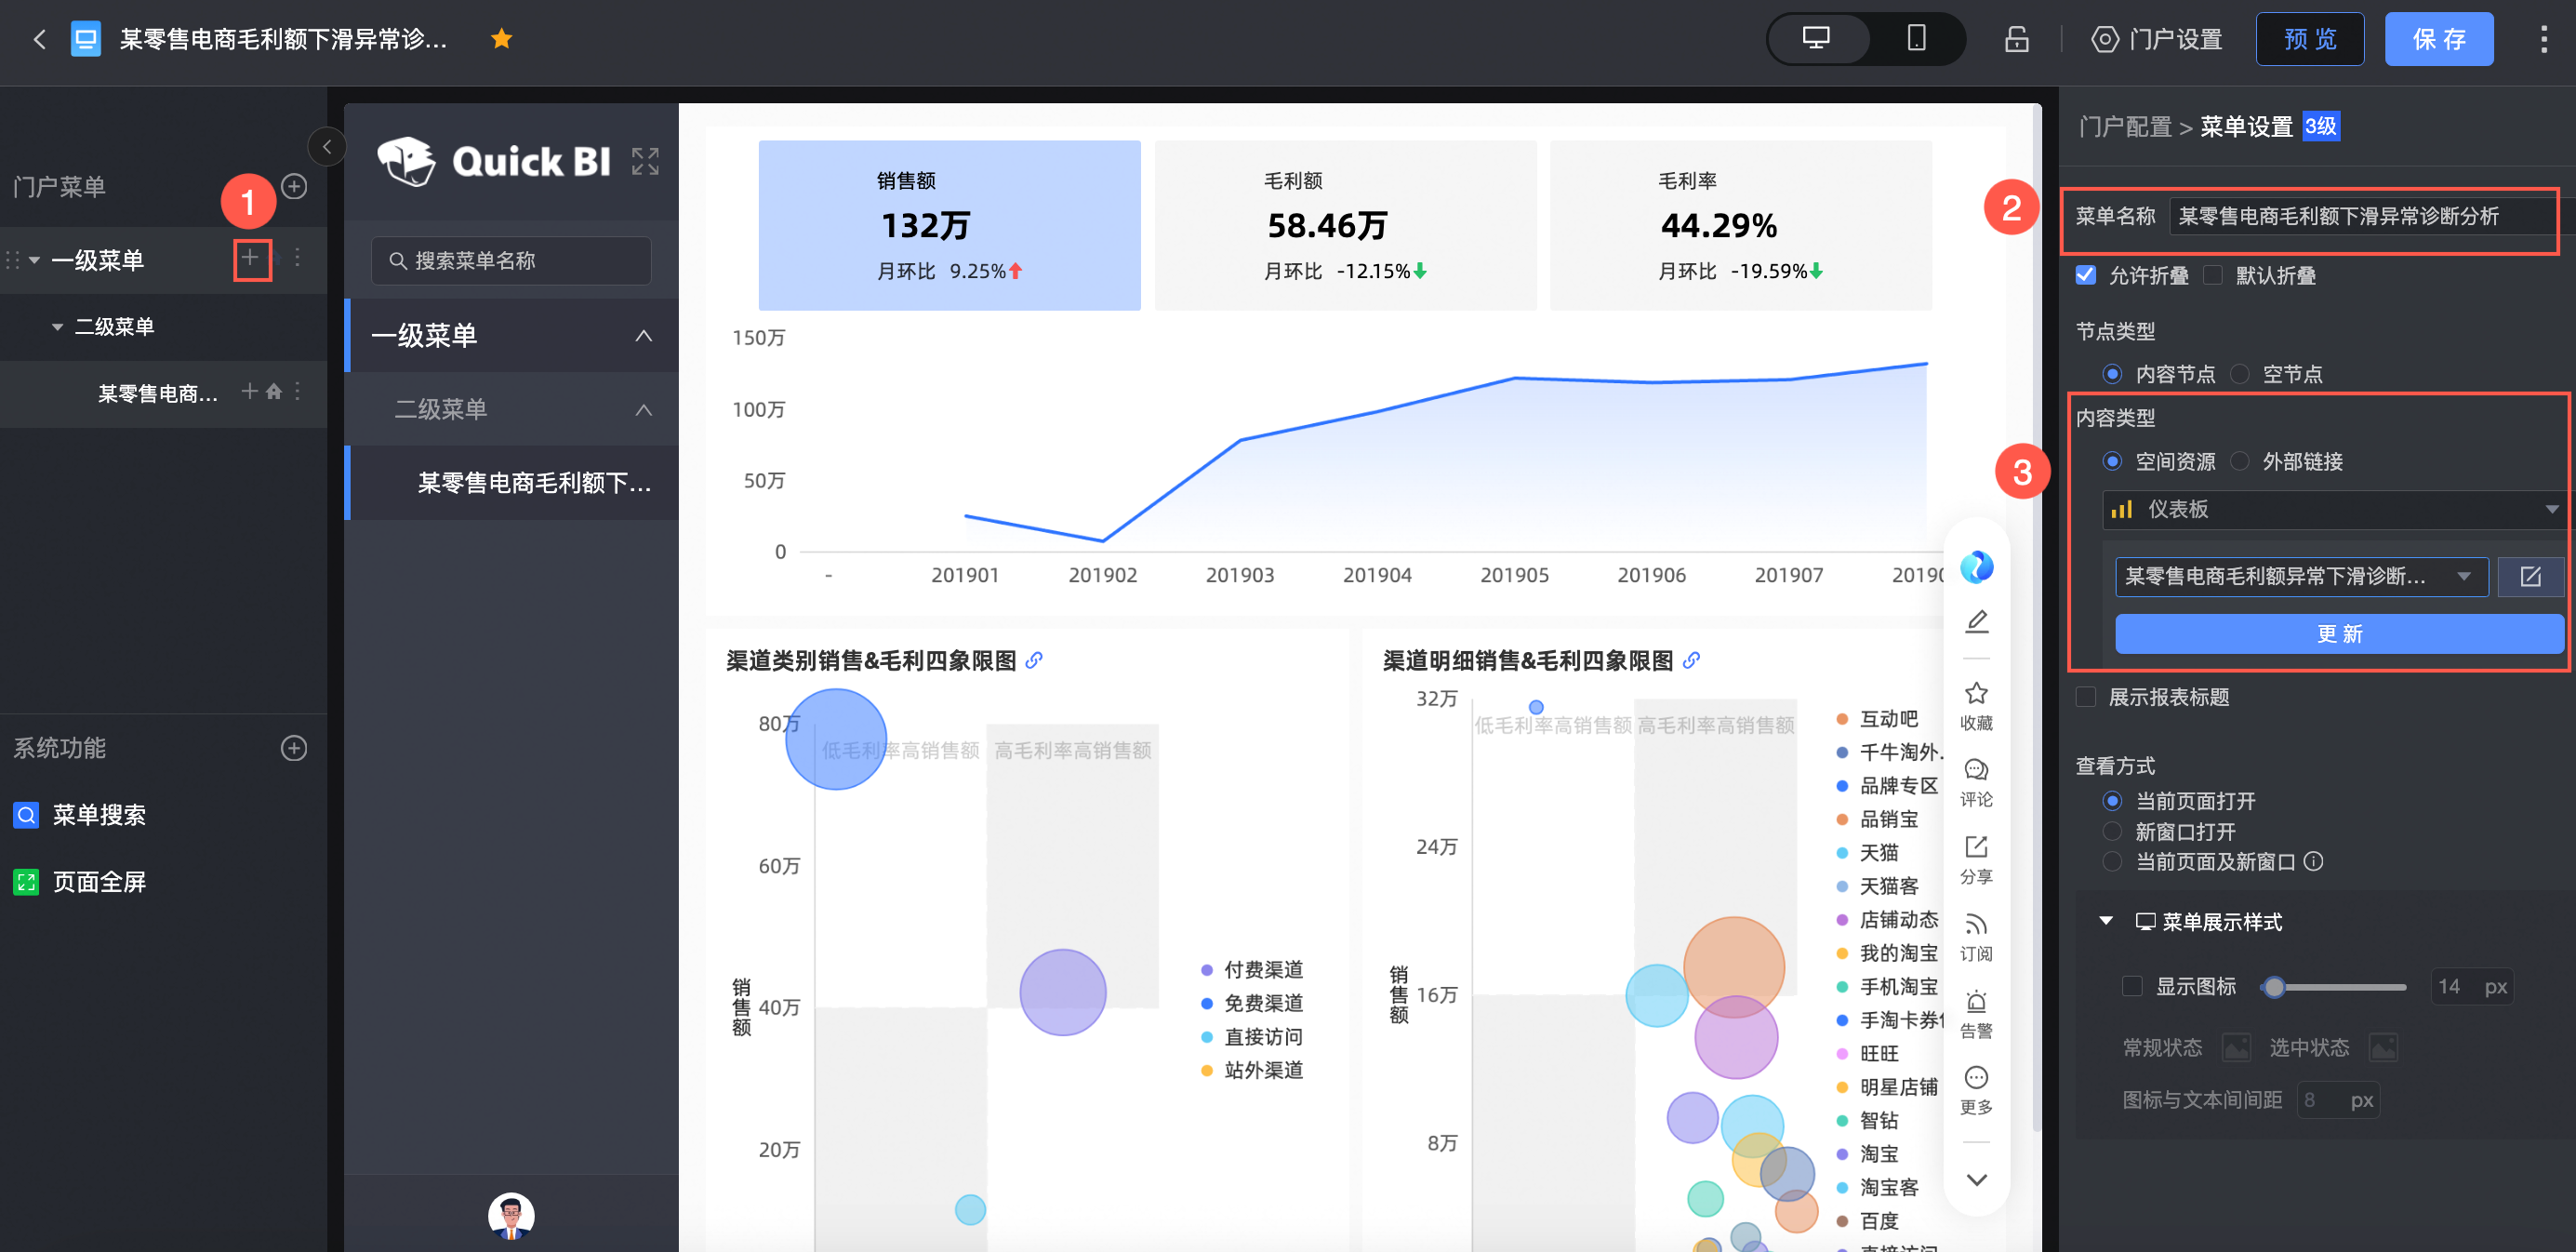Select 菜单搜索 in system functions
The image size is (2576, 1252).
(98, 814)
